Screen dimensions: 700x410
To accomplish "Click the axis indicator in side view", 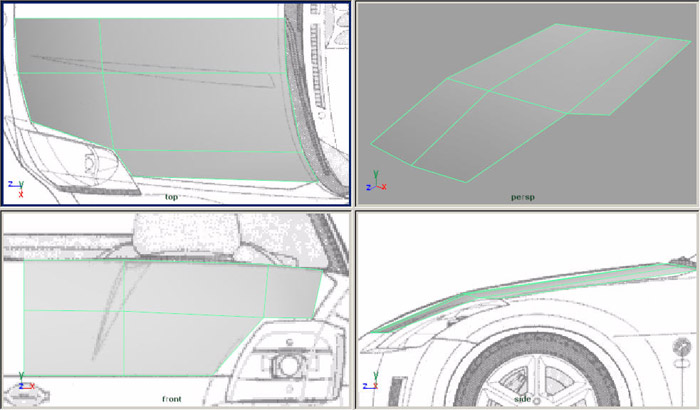I will pos(372,385).
